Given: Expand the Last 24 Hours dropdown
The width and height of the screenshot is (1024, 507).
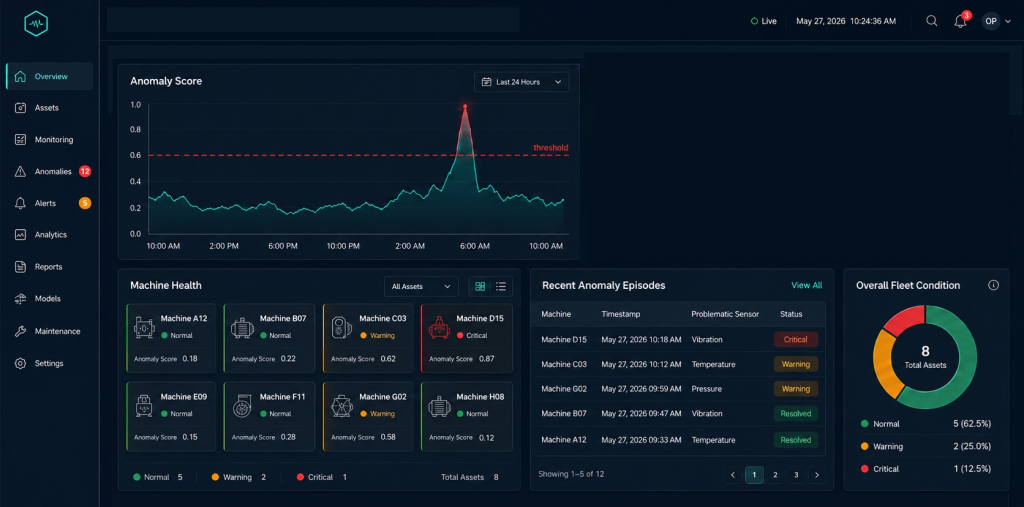Looking at the screenshot, I should [x=521, y=82].
